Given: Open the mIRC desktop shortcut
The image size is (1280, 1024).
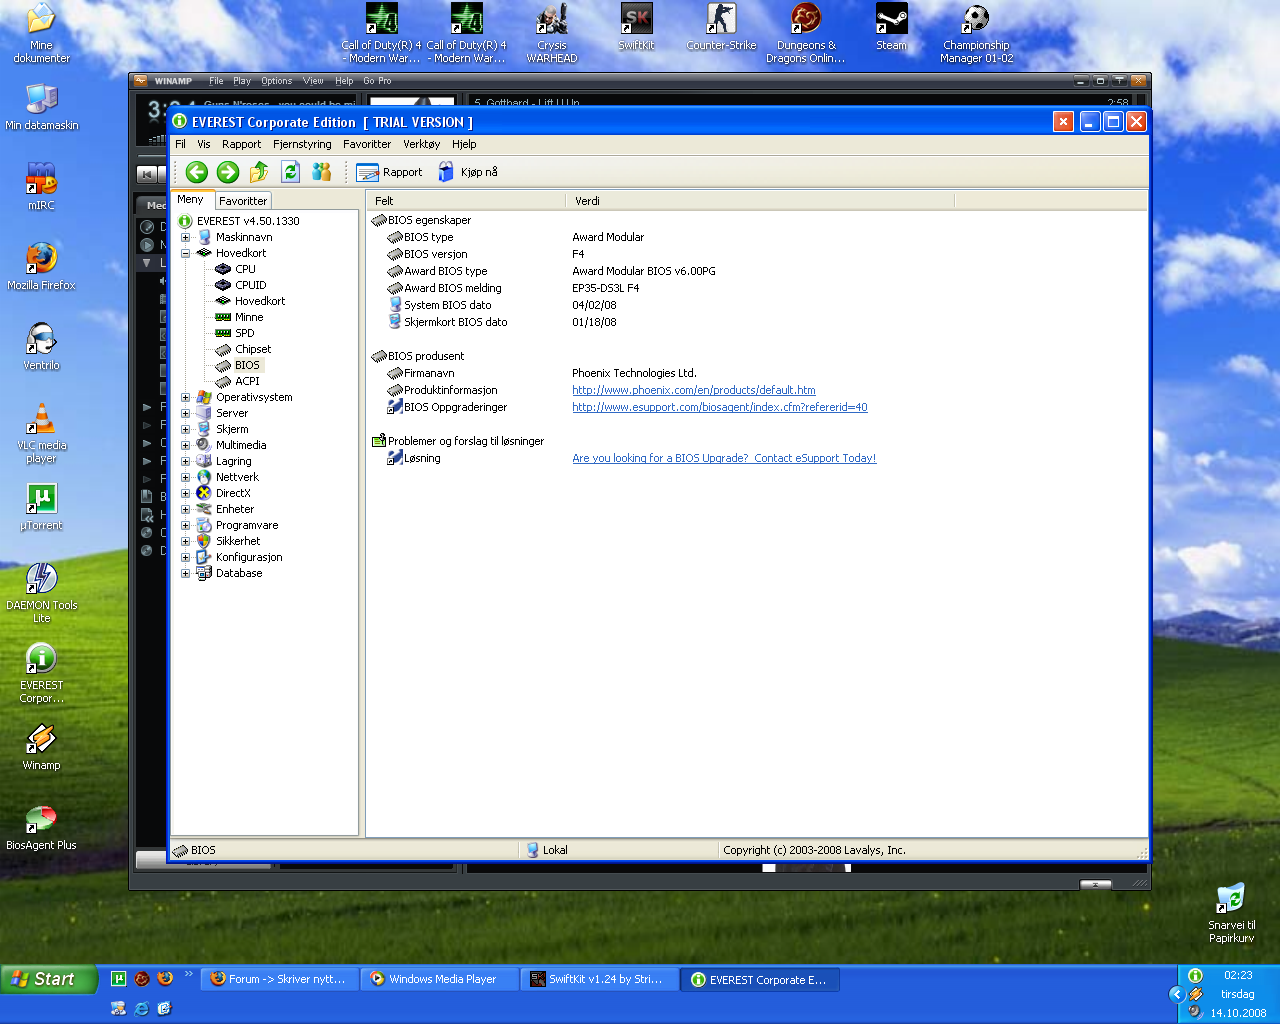Looking at the screenshot, I should 41,187.
